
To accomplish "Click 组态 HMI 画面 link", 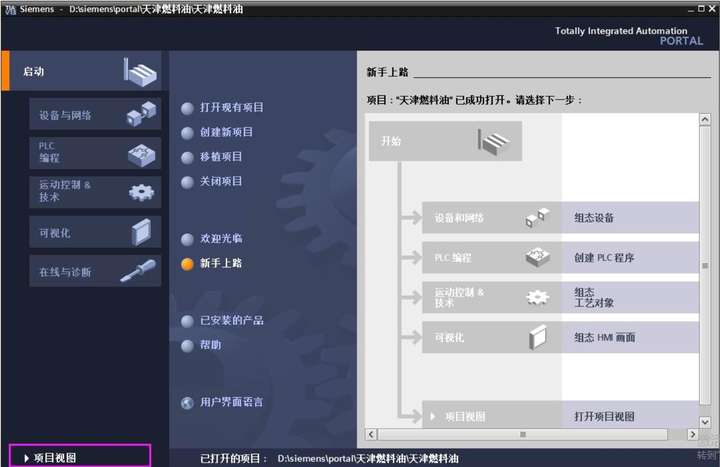I will coord(604,338).
